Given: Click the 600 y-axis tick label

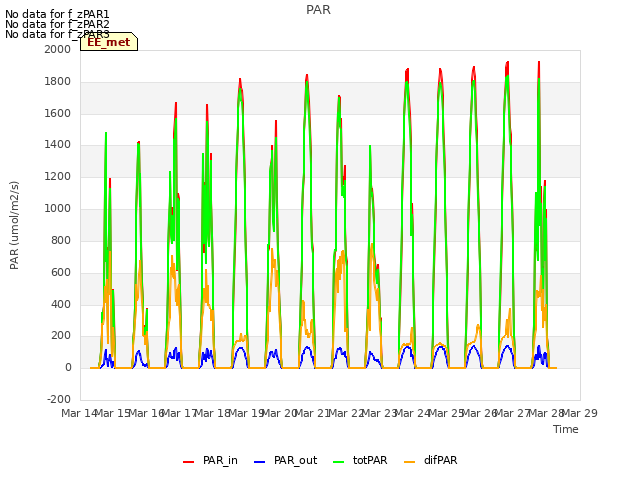Looking at the screenshot, I should point(61,273).
